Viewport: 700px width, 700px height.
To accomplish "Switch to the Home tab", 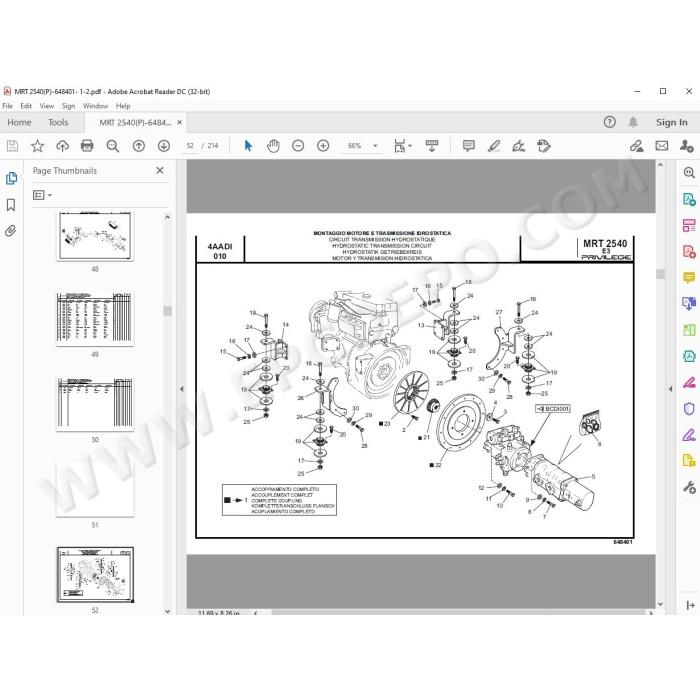I will pyautogui.click(x=19, y=122).
